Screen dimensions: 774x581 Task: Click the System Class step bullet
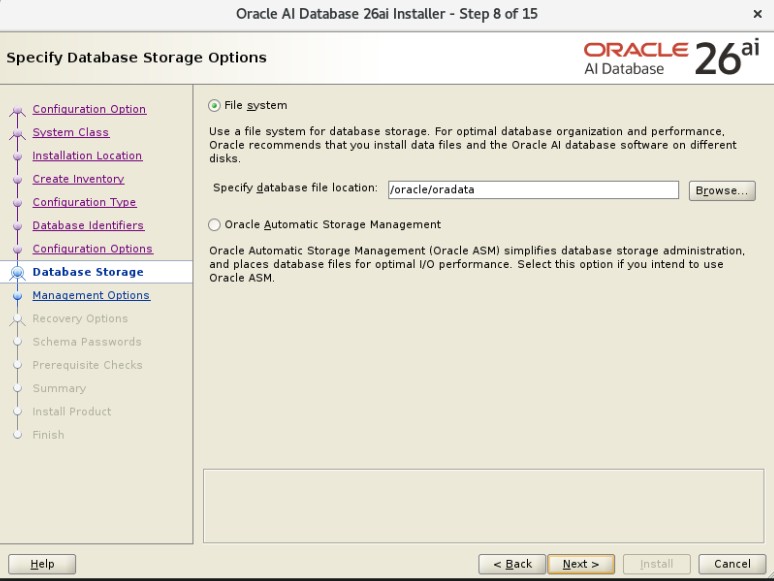(18, 133)
